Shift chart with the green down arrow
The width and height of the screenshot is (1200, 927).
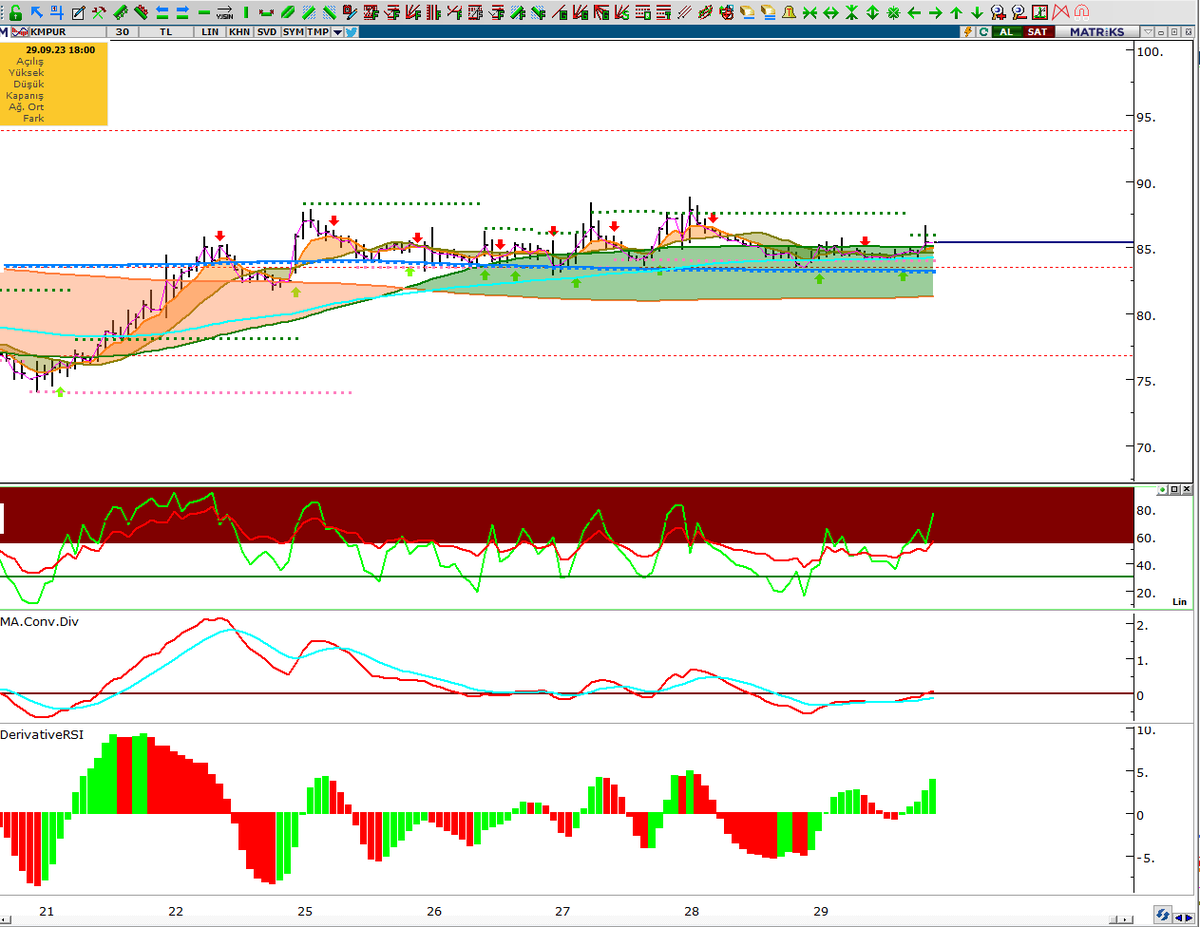[x=977, y=13]
